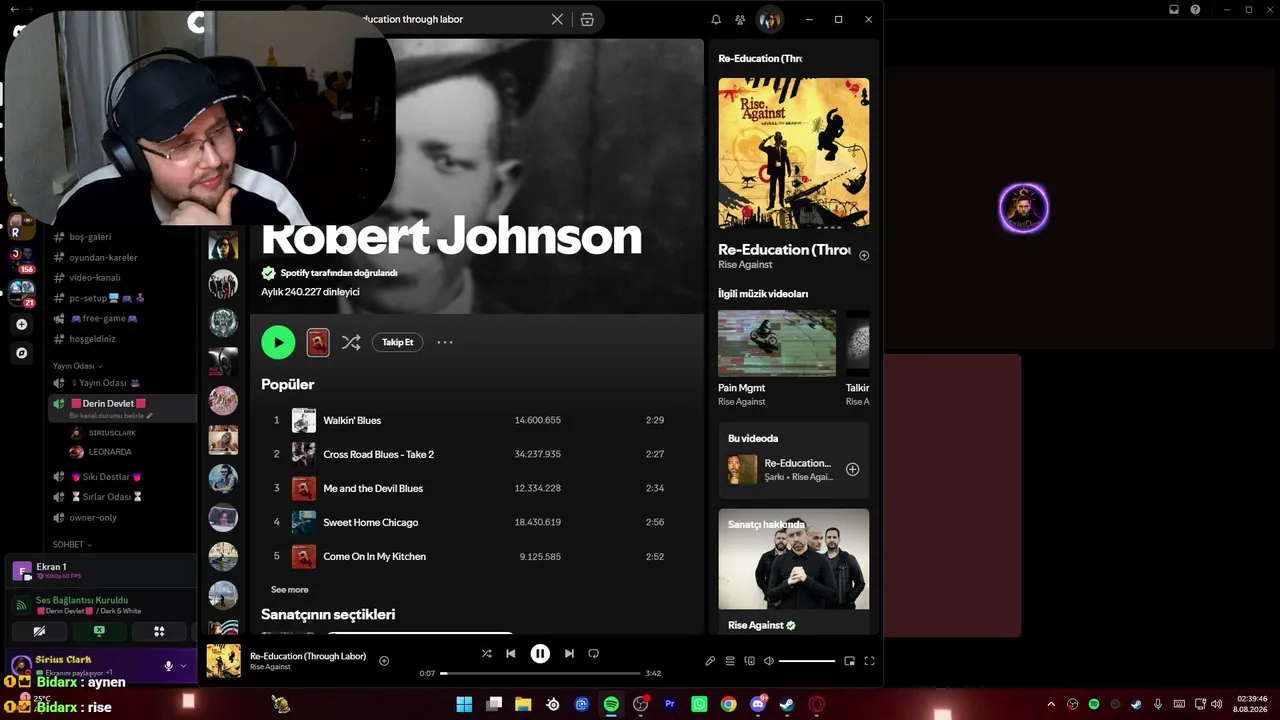
Task: Clear the Spotify search field
Action: tap(558, 19)
